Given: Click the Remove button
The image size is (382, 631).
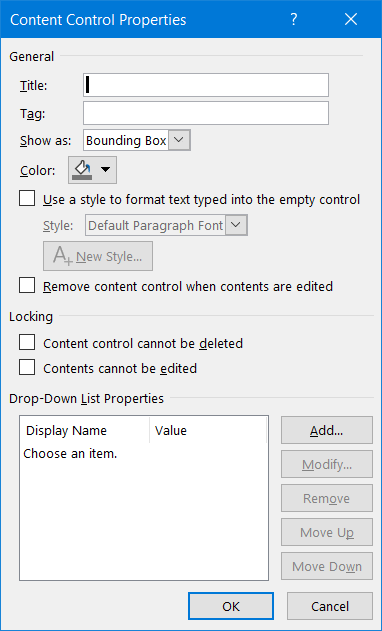Looking at the screenshot, I should (327, 498).
